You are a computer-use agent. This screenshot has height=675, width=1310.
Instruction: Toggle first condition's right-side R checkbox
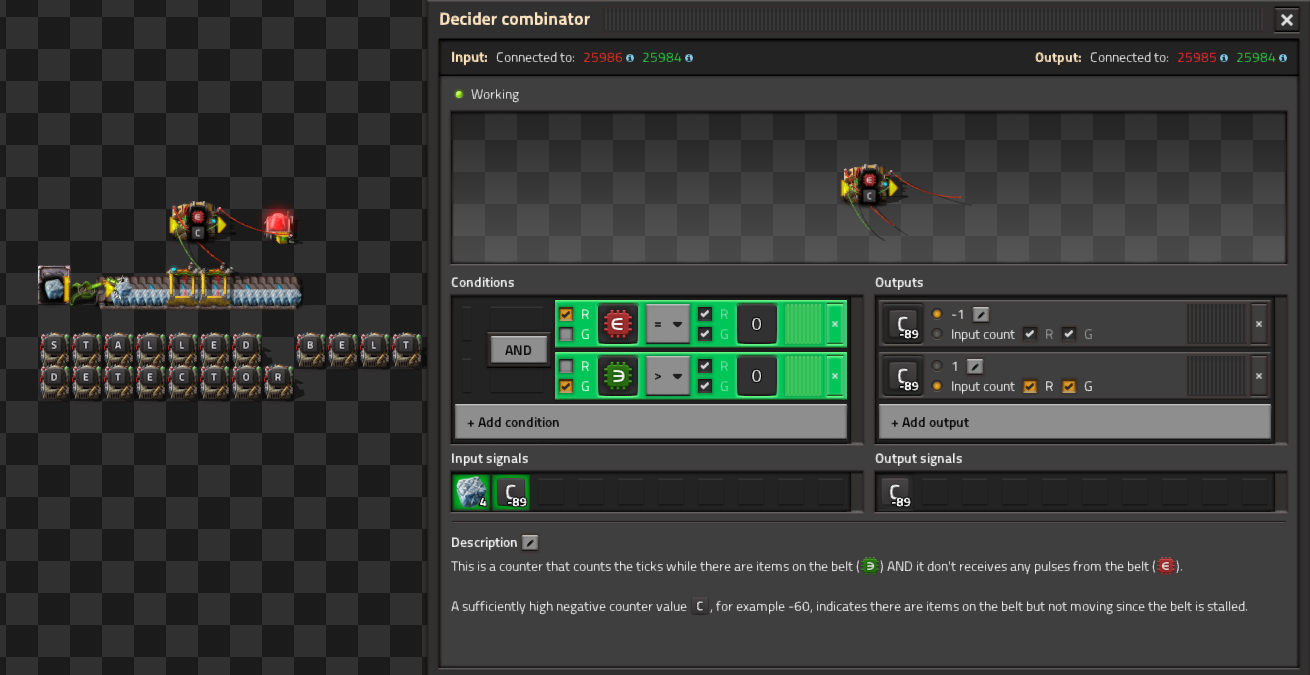(x=705, y=314)
